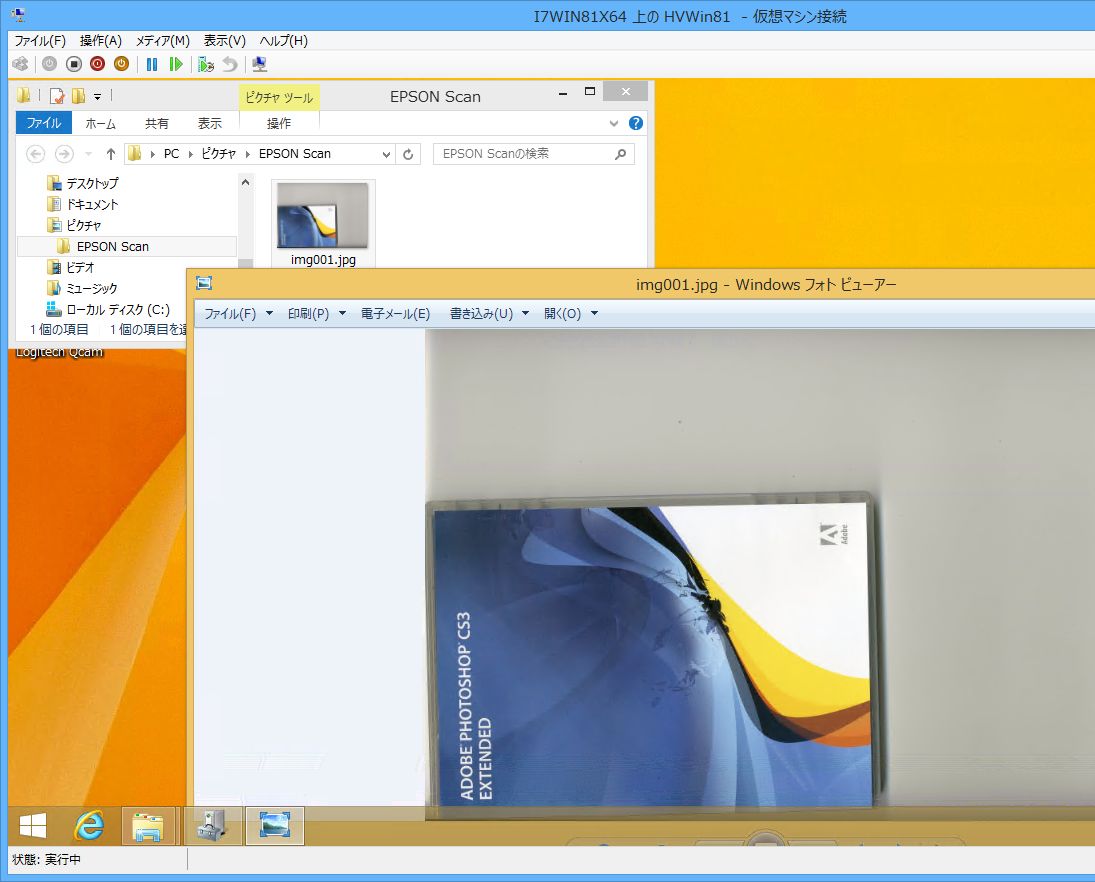Click the Ctrl+Alt+Del icon in VM toolbar
This screenshot has width=1095, height=882.
(x=21, y=64)
